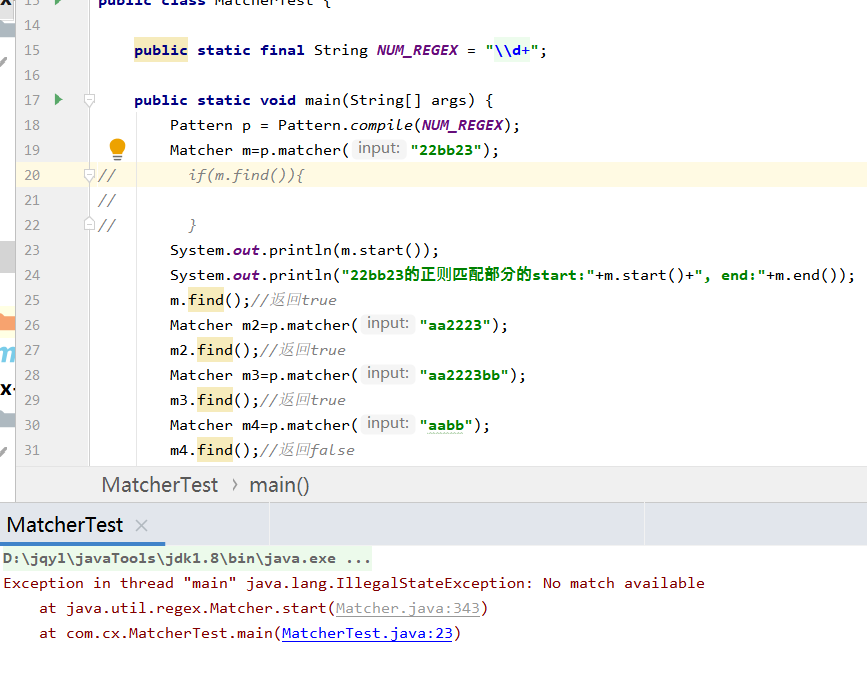Click the "aabb" string literal on line 30

[x=446, y=425]
